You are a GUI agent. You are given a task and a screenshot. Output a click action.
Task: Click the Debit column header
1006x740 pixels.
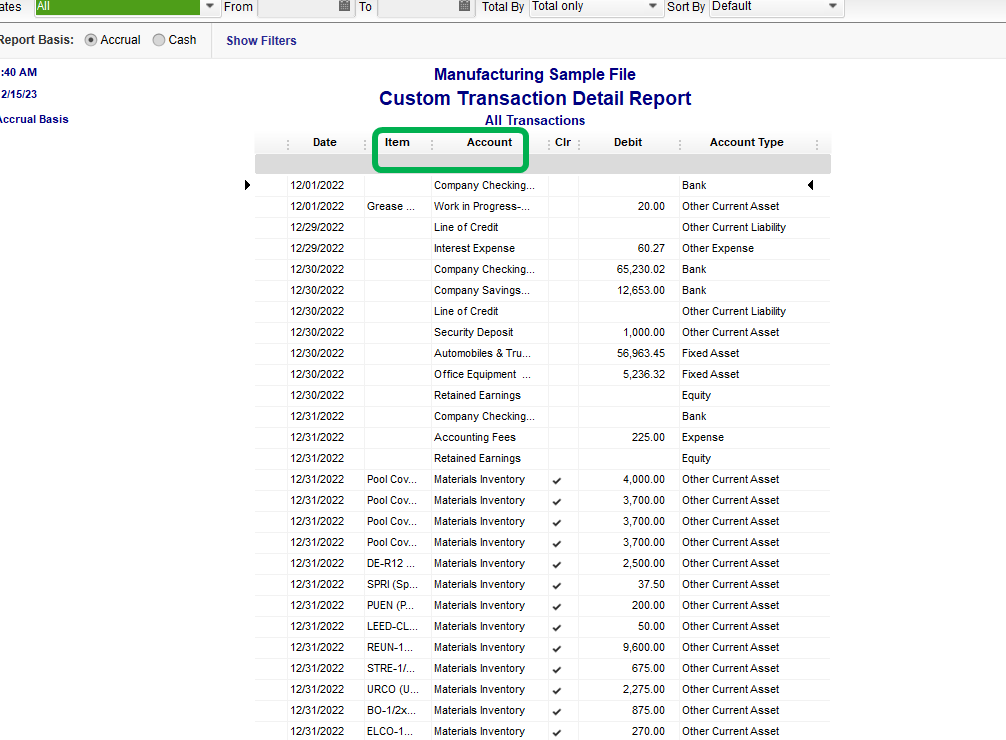coord(628,142)
